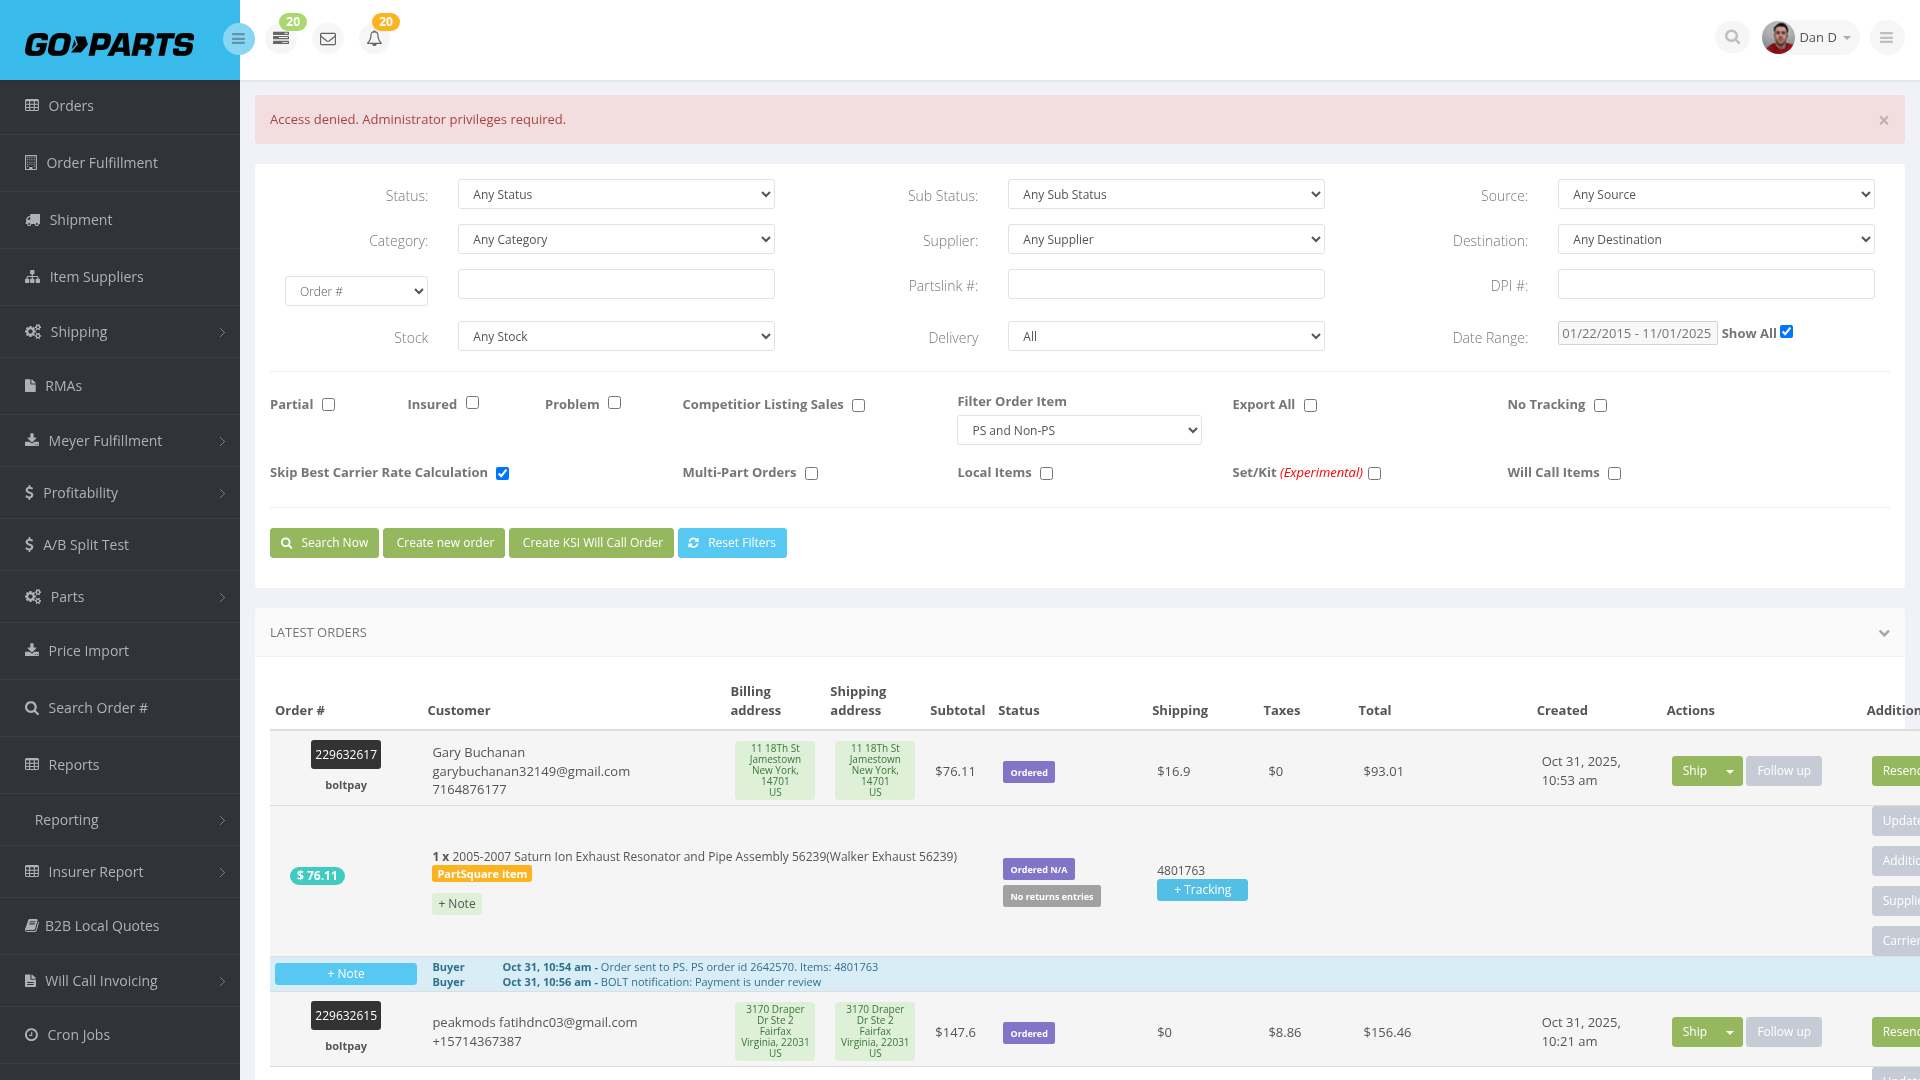Open the mail envelope icon in header
This screenshot has height=1080, width=1920.
coord(328,39)
